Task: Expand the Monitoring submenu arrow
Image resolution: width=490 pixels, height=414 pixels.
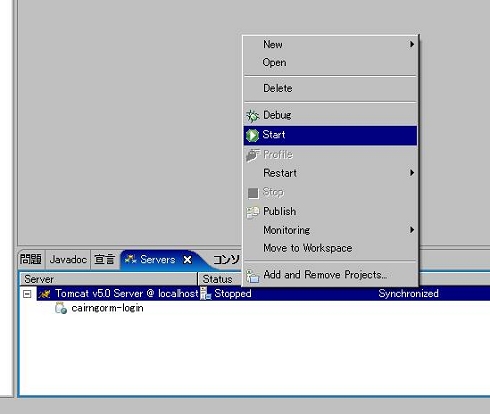Action: pyautogui.click(x=412, y=230)
